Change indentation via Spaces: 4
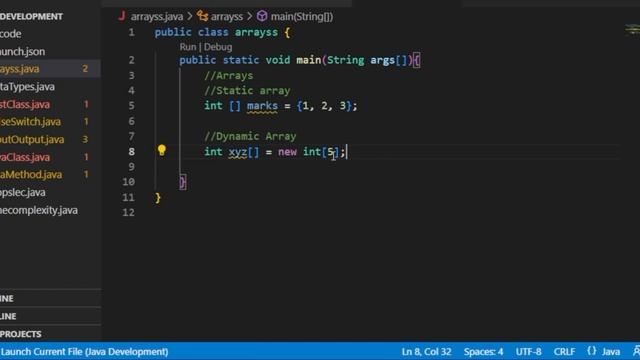Screen dimensions: 640x360 tap(483, 351)
